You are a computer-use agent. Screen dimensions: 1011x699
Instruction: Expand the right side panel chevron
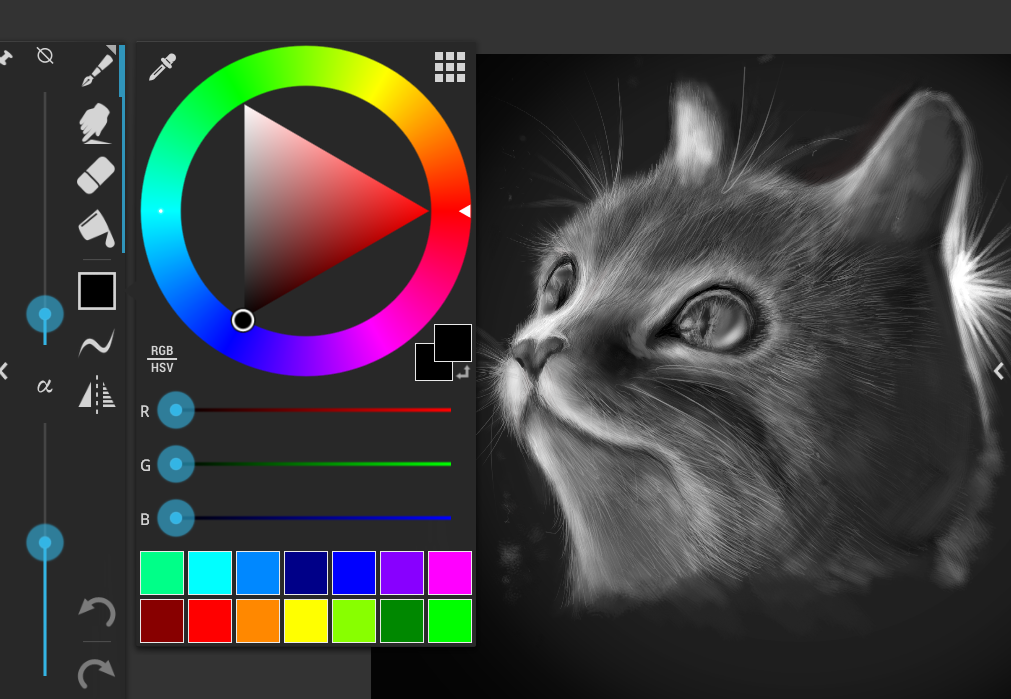point(999,371)
